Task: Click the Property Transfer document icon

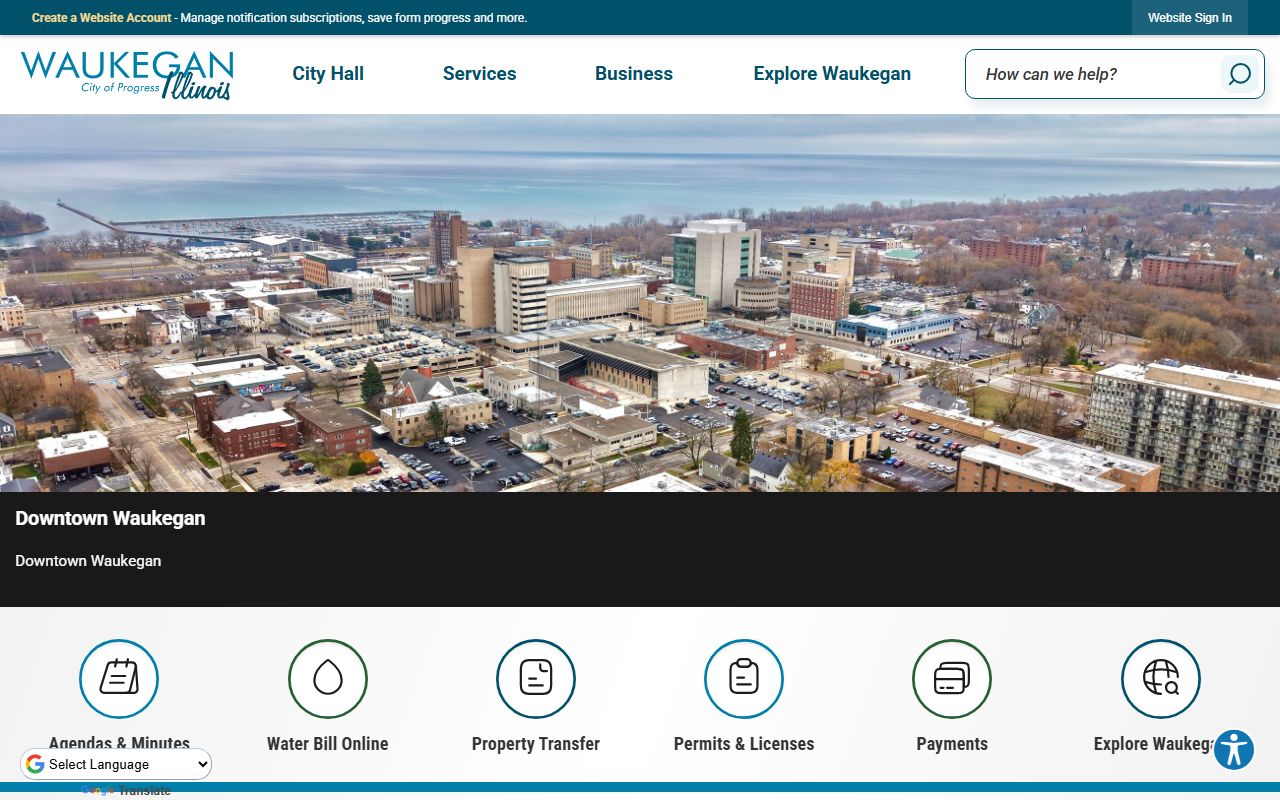Action: click(x=536, y=679)
